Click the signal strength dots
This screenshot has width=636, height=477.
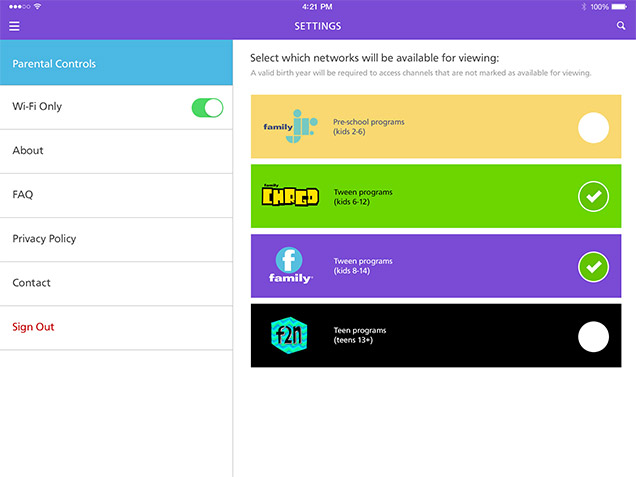pyautogui.click(x=19, y=6)
